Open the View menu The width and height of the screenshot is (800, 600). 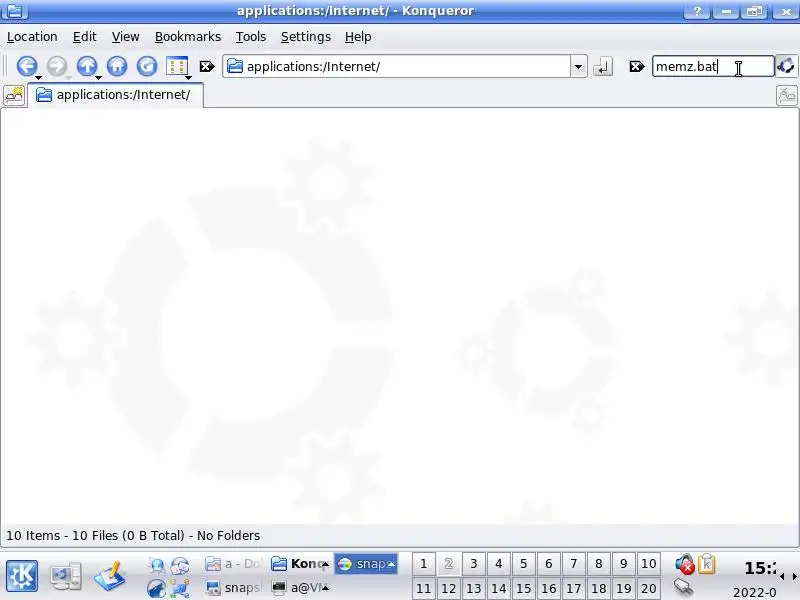click(x=125, y=37)
